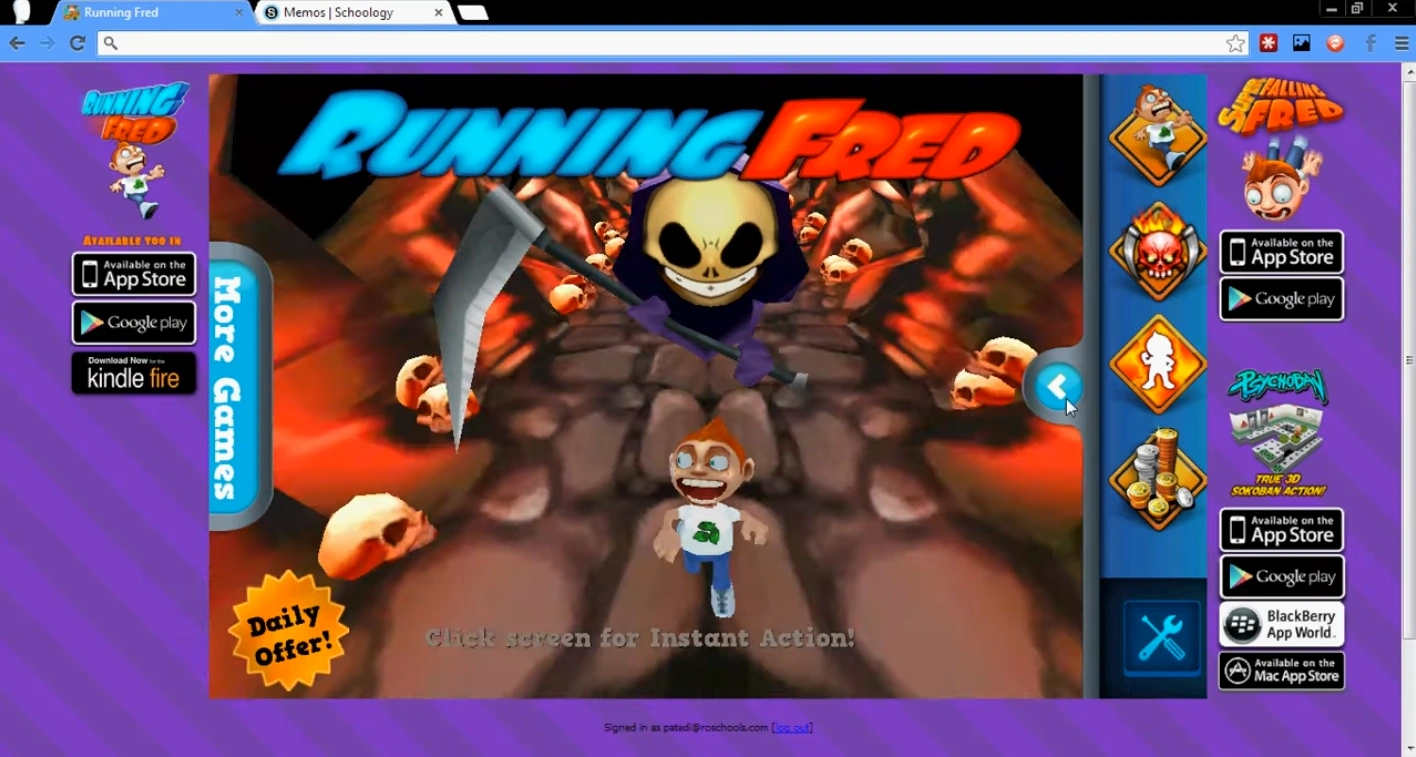Open Google Play badge under Psychoban

pyautogui.click(x=1281, y=577)
